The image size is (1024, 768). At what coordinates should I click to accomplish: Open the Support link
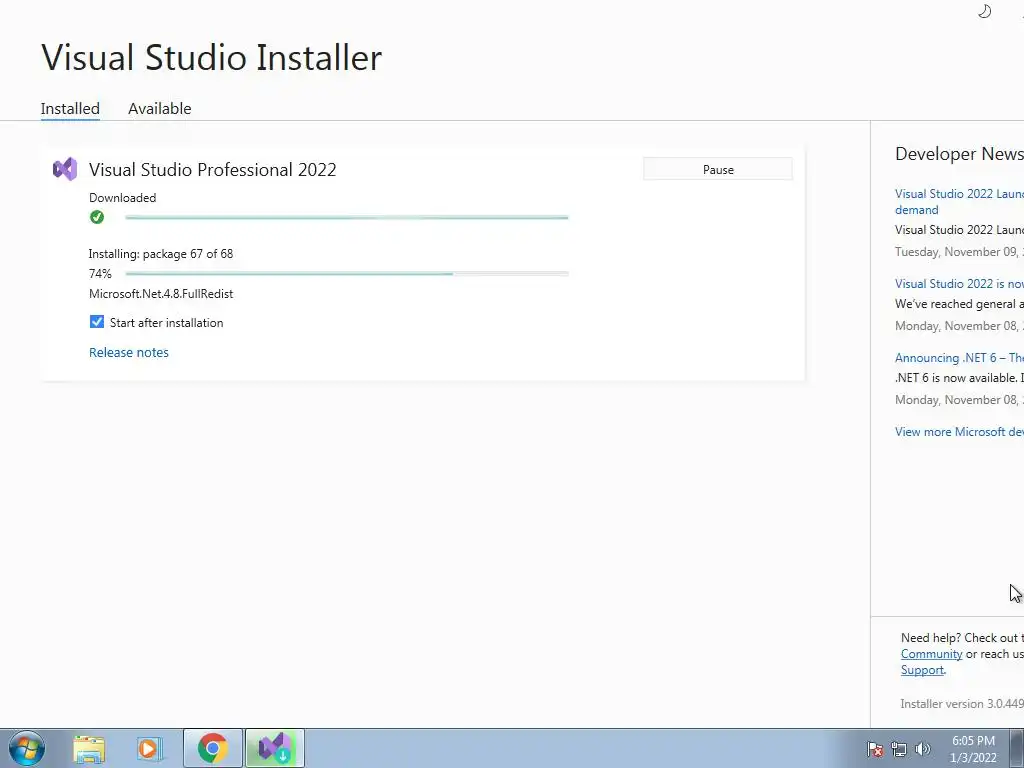[922, 670]
